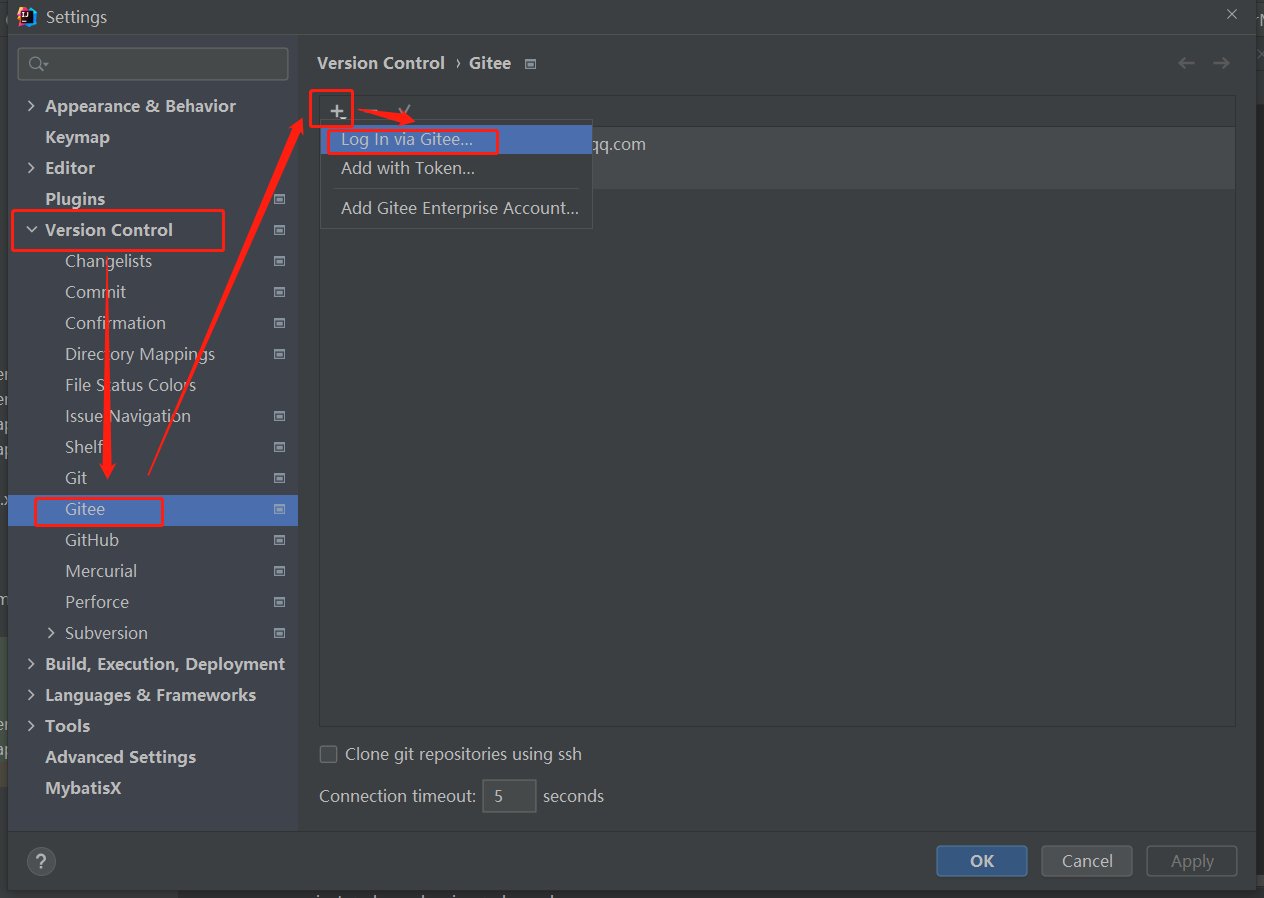Expand Languages & Frameworks section
This screenshot has width=1264, height=898.
click(x=31, y=695)
